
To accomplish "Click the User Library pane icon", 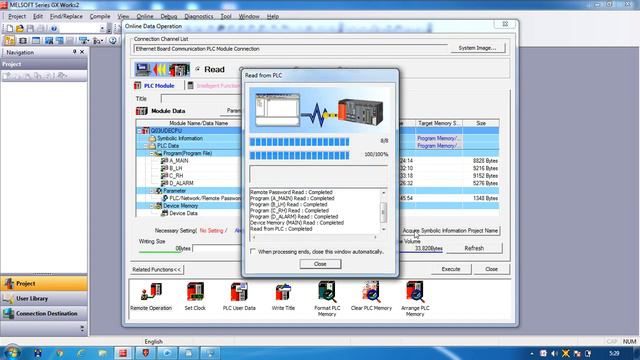I will (x=9, y=298).
